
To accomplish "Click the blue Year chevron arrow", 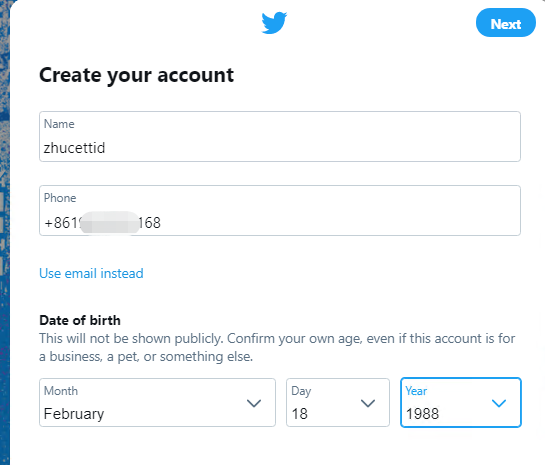I will pos(499,403).
